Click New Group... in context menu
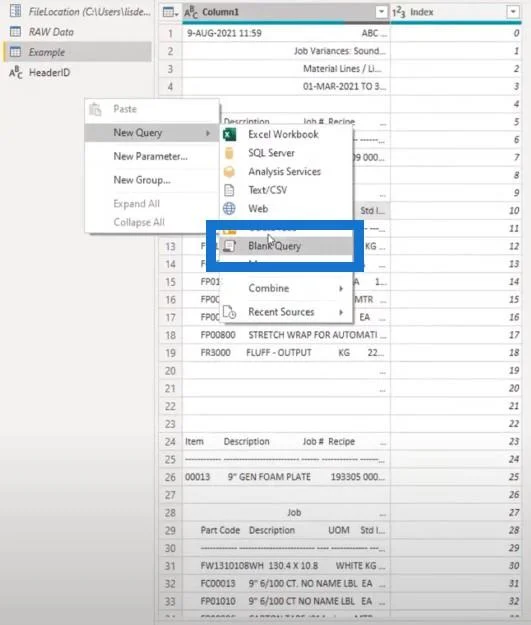Image resolution: width=531 pixels, height=625 pixels. pos(152,180)
